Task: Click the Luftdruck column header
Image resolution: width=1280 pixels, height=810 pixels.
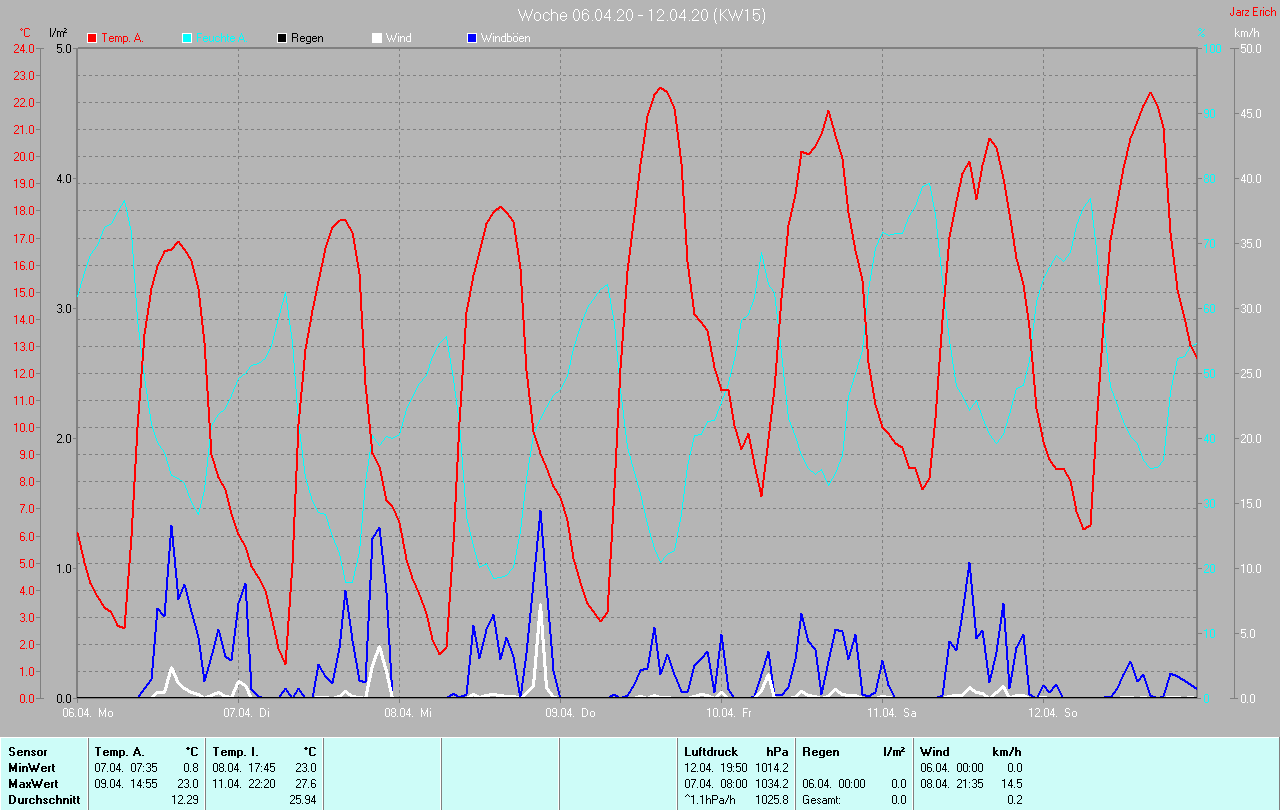Action: coord(709,752)
